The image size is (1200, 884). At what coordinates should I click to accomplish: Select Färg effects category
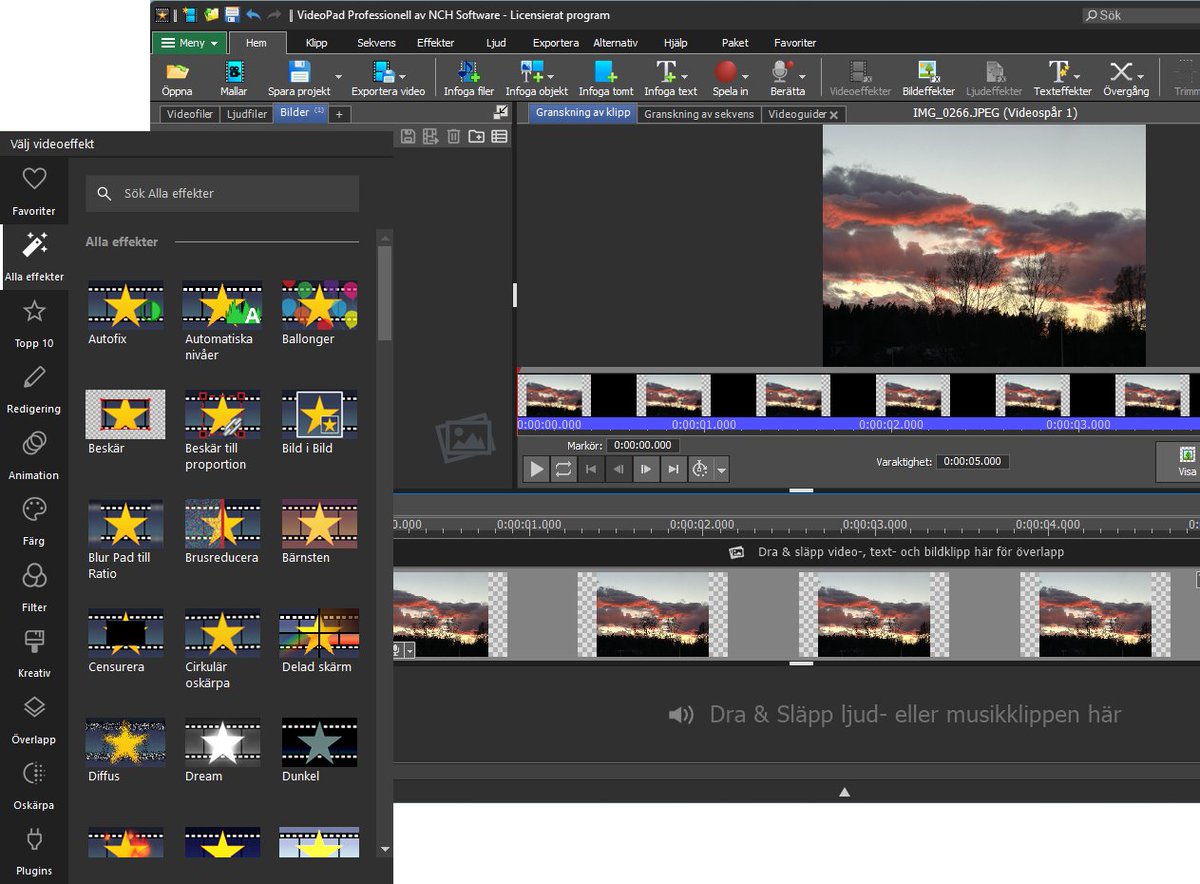click(34, 521)
